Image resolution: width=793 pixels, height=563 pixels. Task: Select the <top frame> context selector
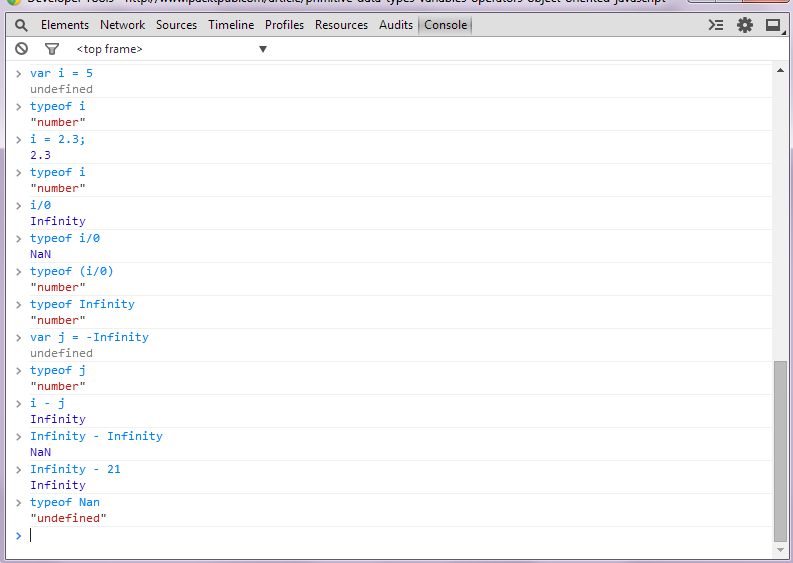171,49
